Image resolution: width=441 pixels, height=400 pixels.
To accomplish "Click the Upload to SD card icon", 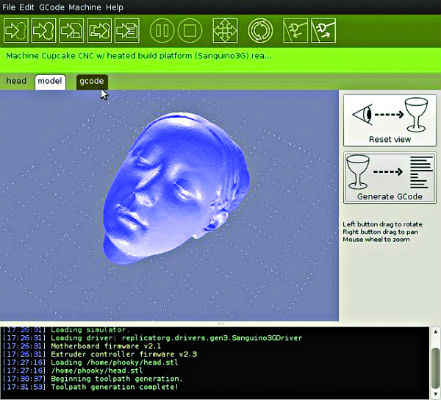I will [x=71, y=31].
